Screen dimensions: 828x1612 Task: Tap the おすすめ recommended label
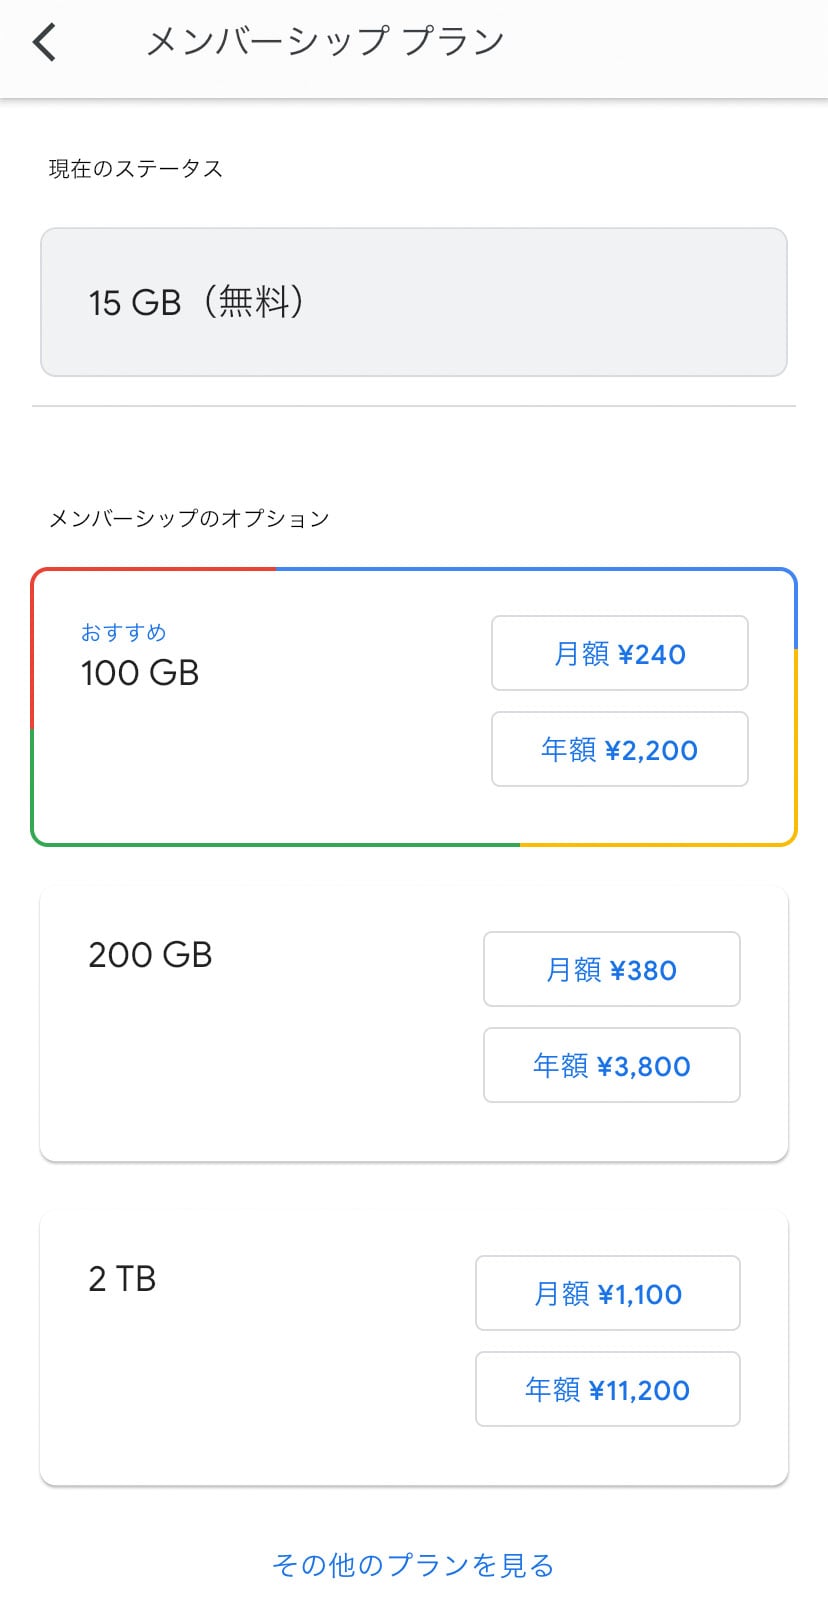pos(123,632)
